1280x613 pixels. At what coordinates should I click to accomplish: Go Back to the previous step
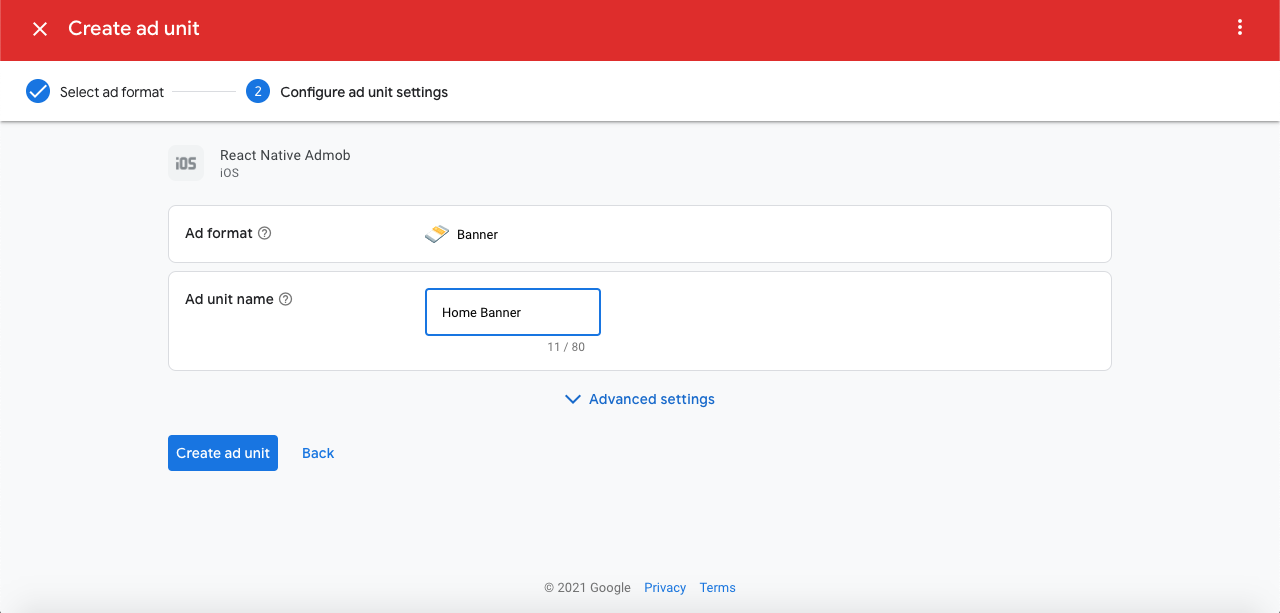click(317, 452)
